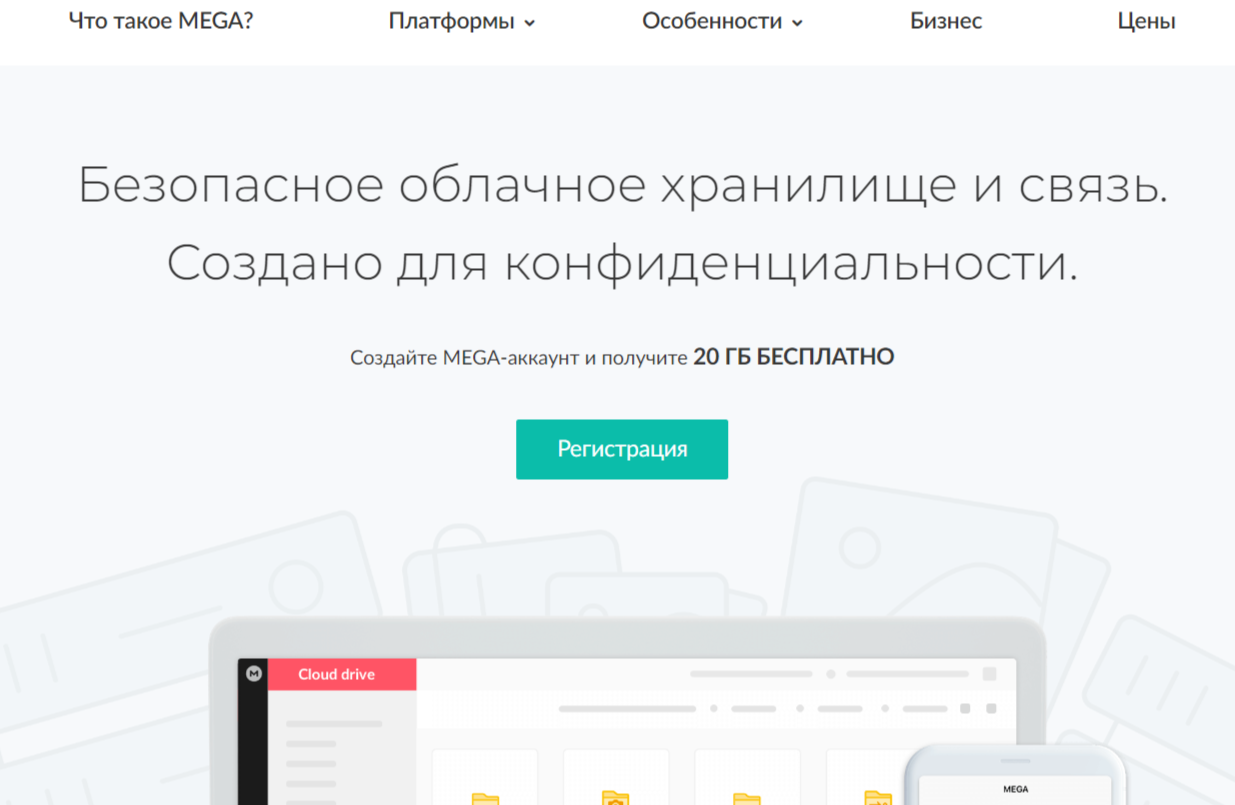Click the MEGA logo icon in laptop mockup
The height and width of the screenshot is (805, 1235).
pyautogui.click(x=253, y=674)
